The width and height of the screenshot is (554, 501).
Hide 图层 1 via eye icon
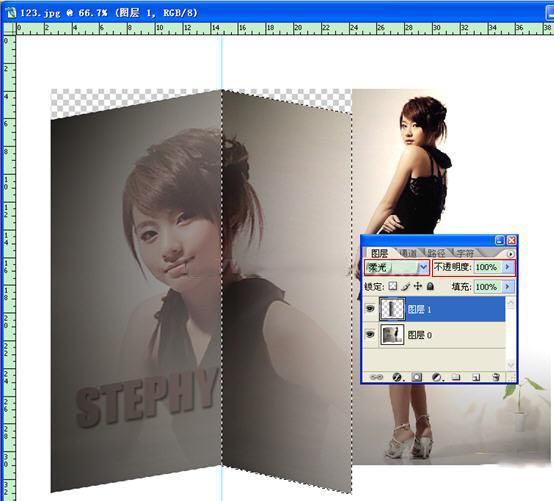pyautogui.click(x=370, y=309)
